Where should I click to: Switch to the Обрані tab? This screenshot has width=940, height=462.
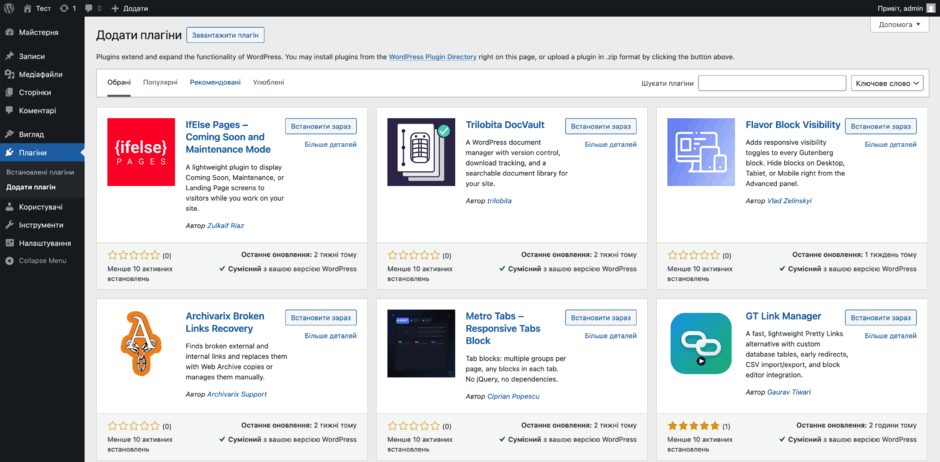click(x=119, y=82)
